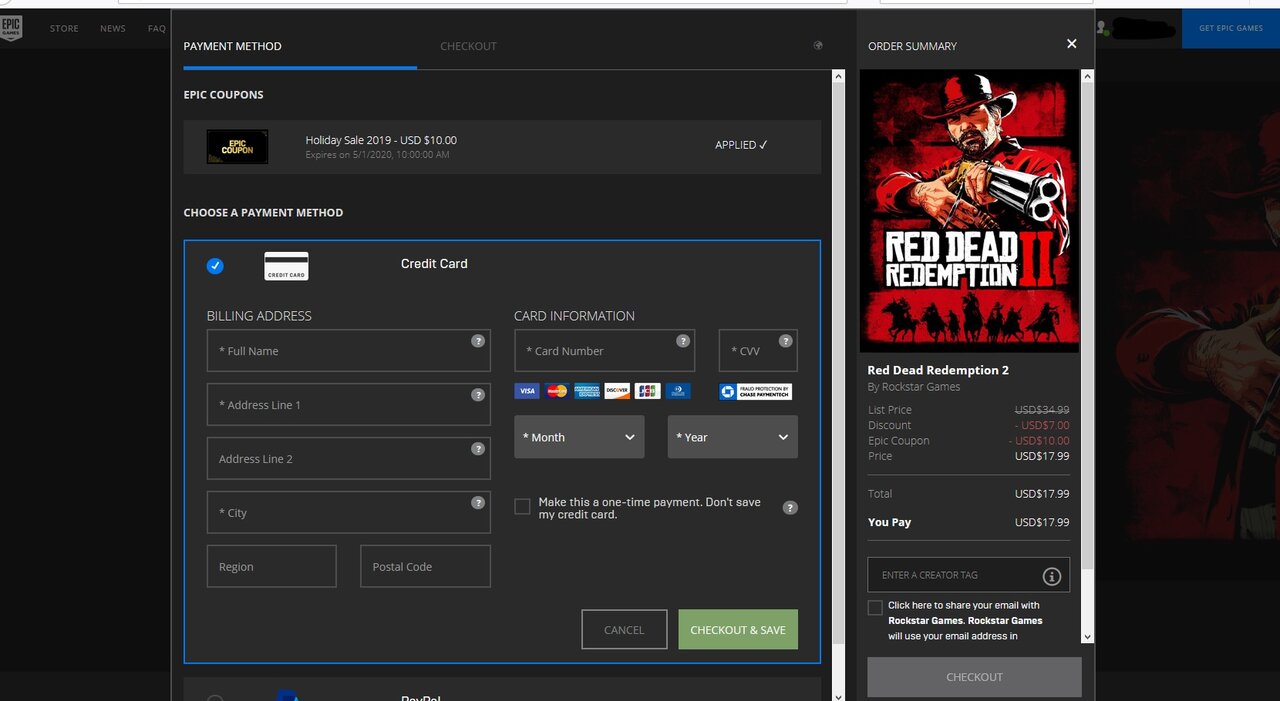Click the payment panel scrollbar down arrow

pos(838,695)
